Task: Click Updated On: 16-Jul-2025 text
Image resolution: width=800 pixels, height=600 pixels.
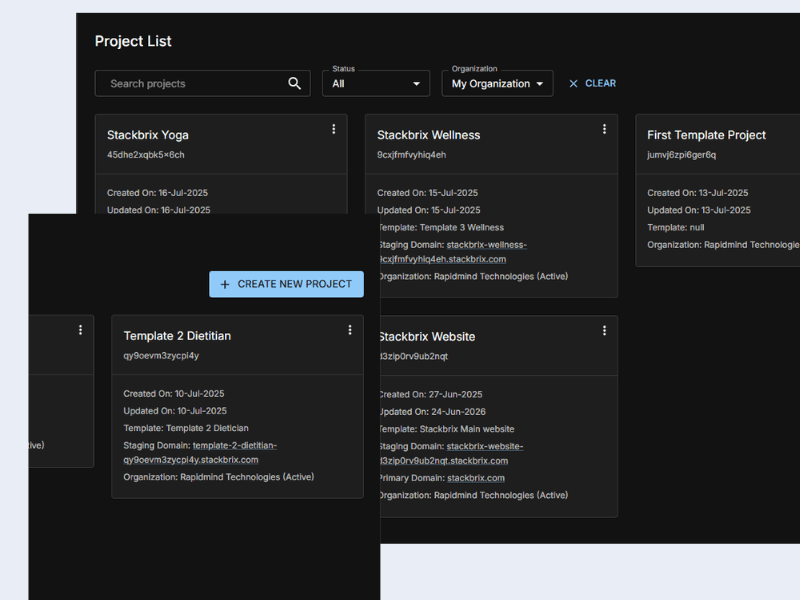Action: pos(159,210)
